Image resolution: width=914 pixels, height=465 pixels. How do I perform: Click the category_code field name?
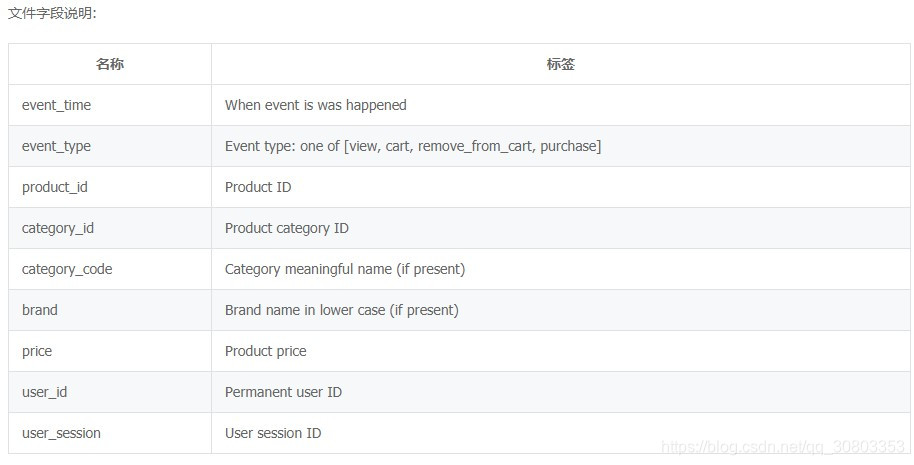(x=67, y=269)
